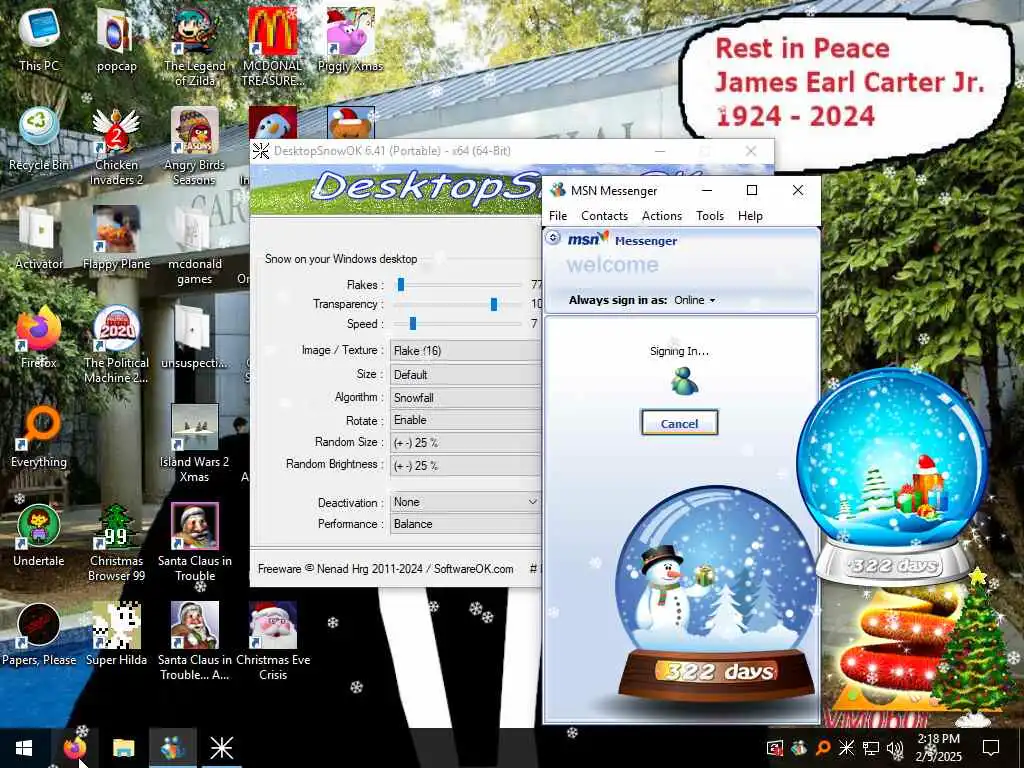
Task: Click the MSN Messenger taskbar button
Action: tap(172, 748)
